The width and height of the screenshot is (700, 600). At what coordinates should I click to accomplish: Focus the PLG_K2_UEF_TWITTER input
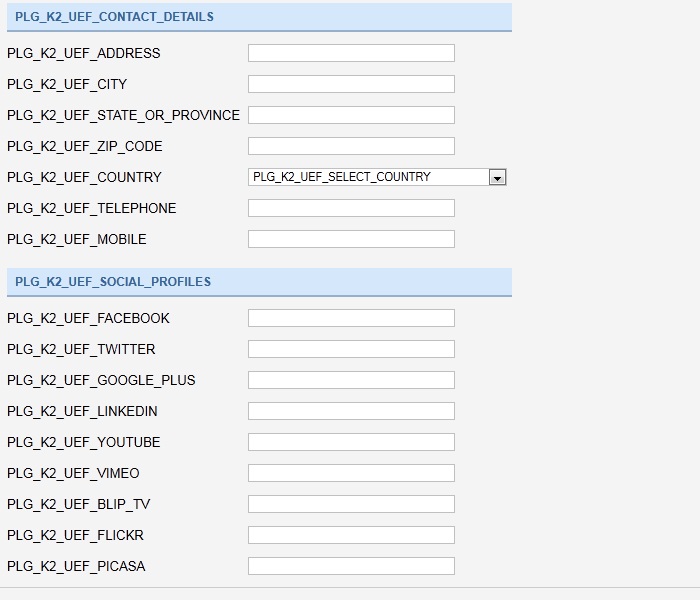click(x=351, y=349)
